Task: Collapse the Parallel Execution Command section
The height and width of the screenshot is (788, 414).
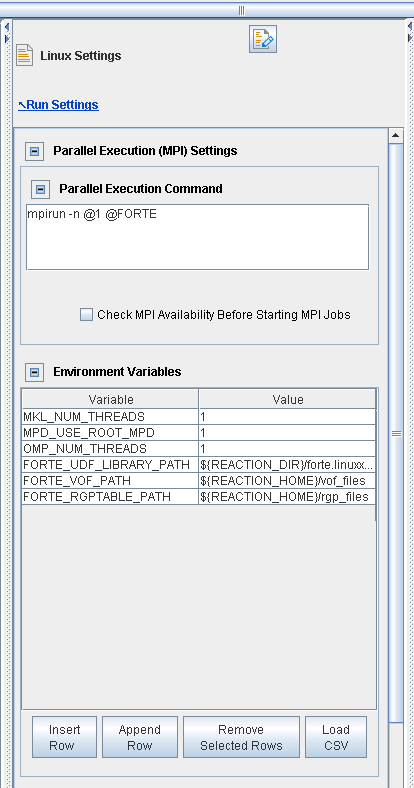Action: [41, 189]
